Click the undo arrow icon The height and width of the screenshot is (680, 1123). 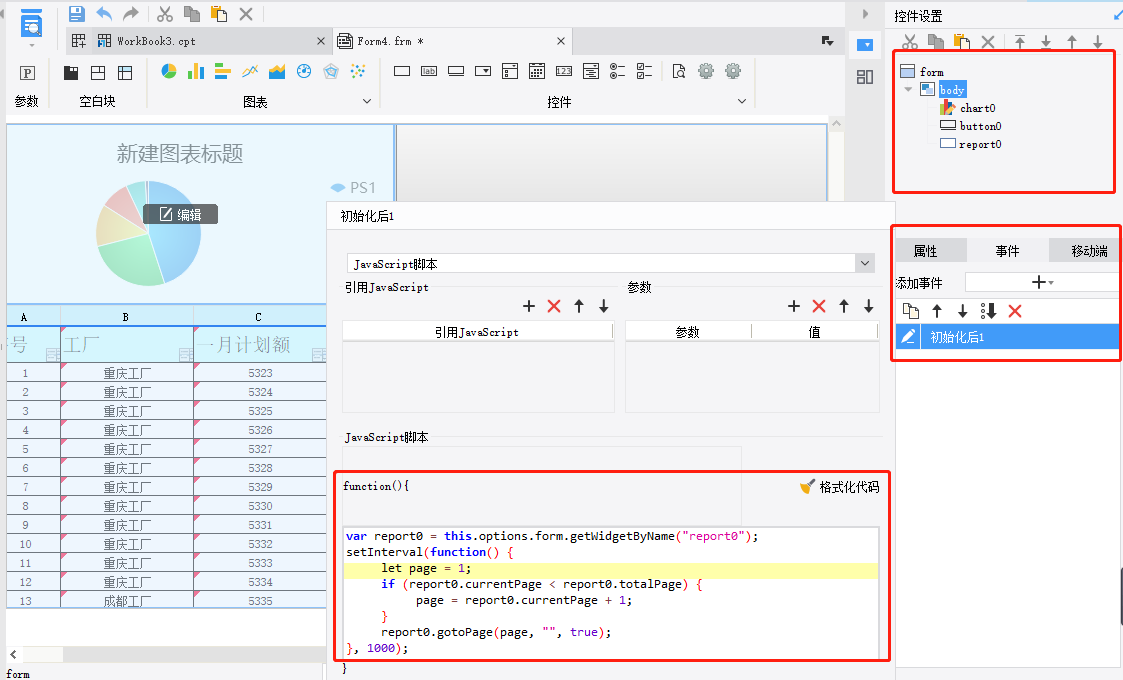point(104,14)
